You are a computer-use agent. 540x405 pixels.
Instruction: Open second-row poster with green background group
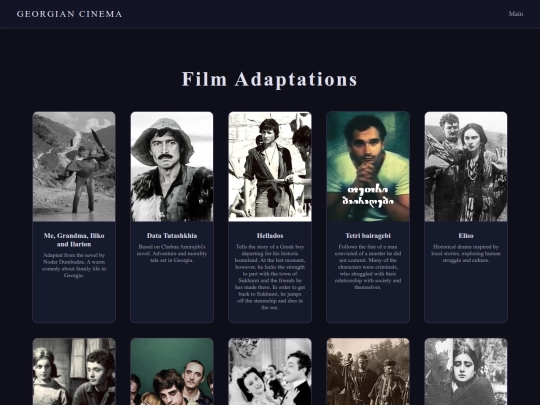pyautogui.click(x=172, y=372)
